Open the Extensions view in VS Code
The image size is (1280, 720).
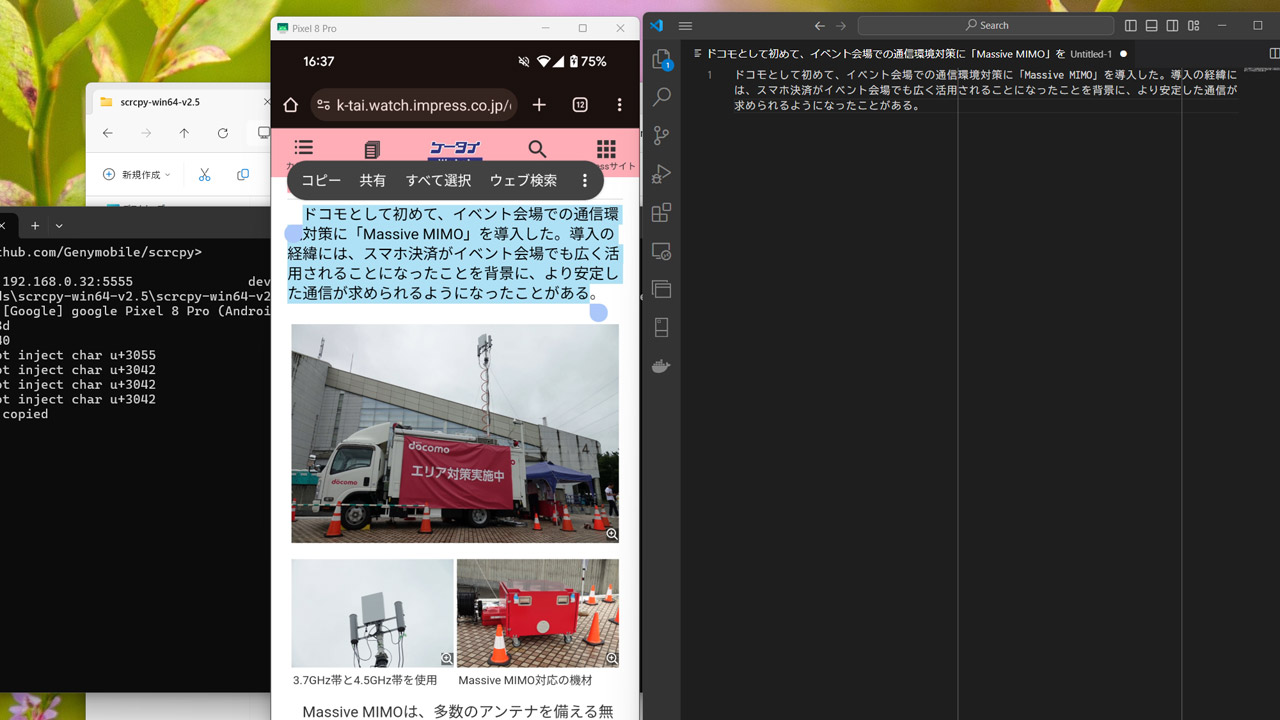[660, 212]
